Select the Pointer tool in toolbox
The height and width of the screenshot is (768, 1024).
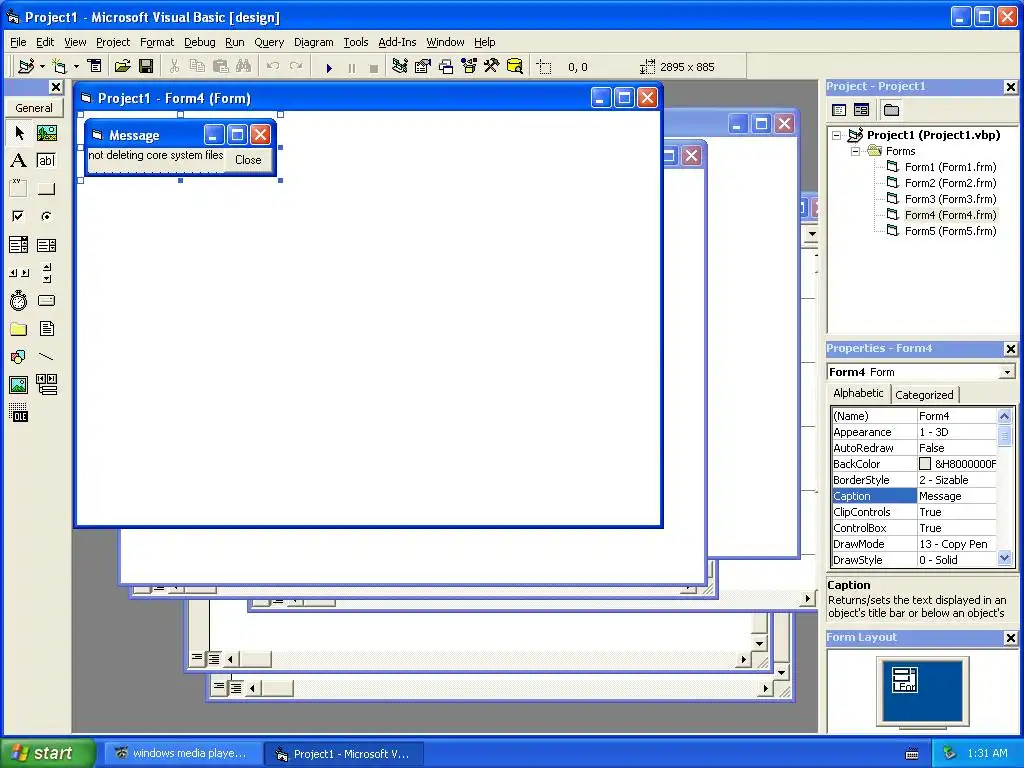[x=19, y=133]
